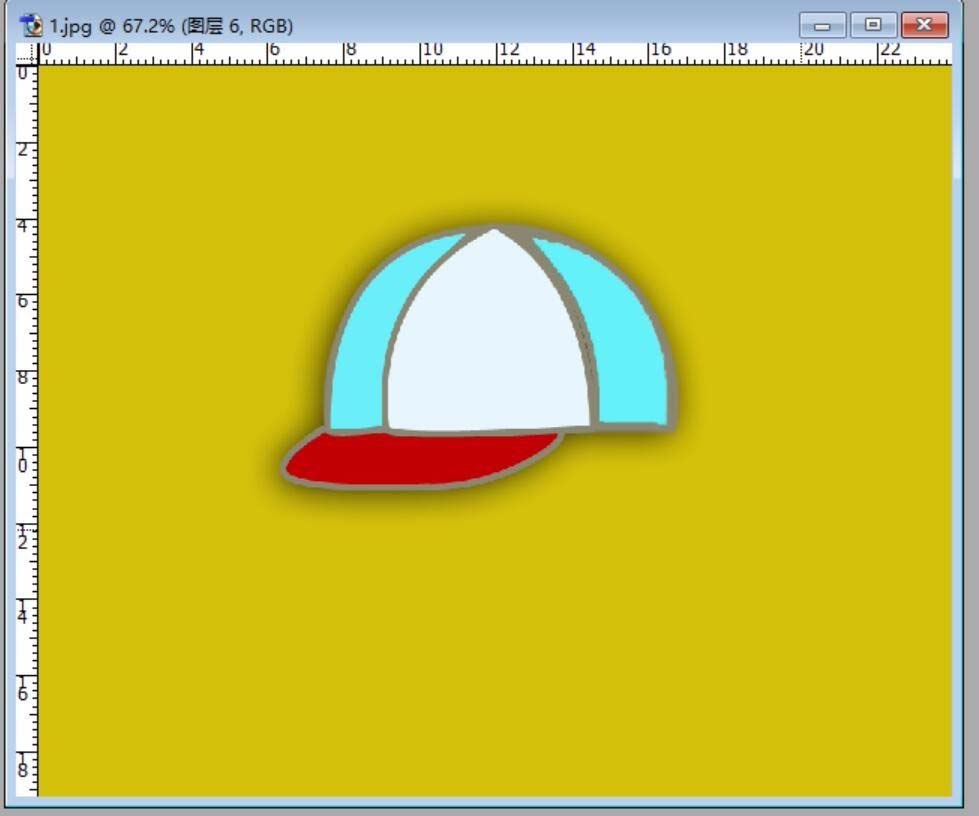This screenshot has height=816, width=979.
Task: Click the top tip of the cap
Action: 495,229
